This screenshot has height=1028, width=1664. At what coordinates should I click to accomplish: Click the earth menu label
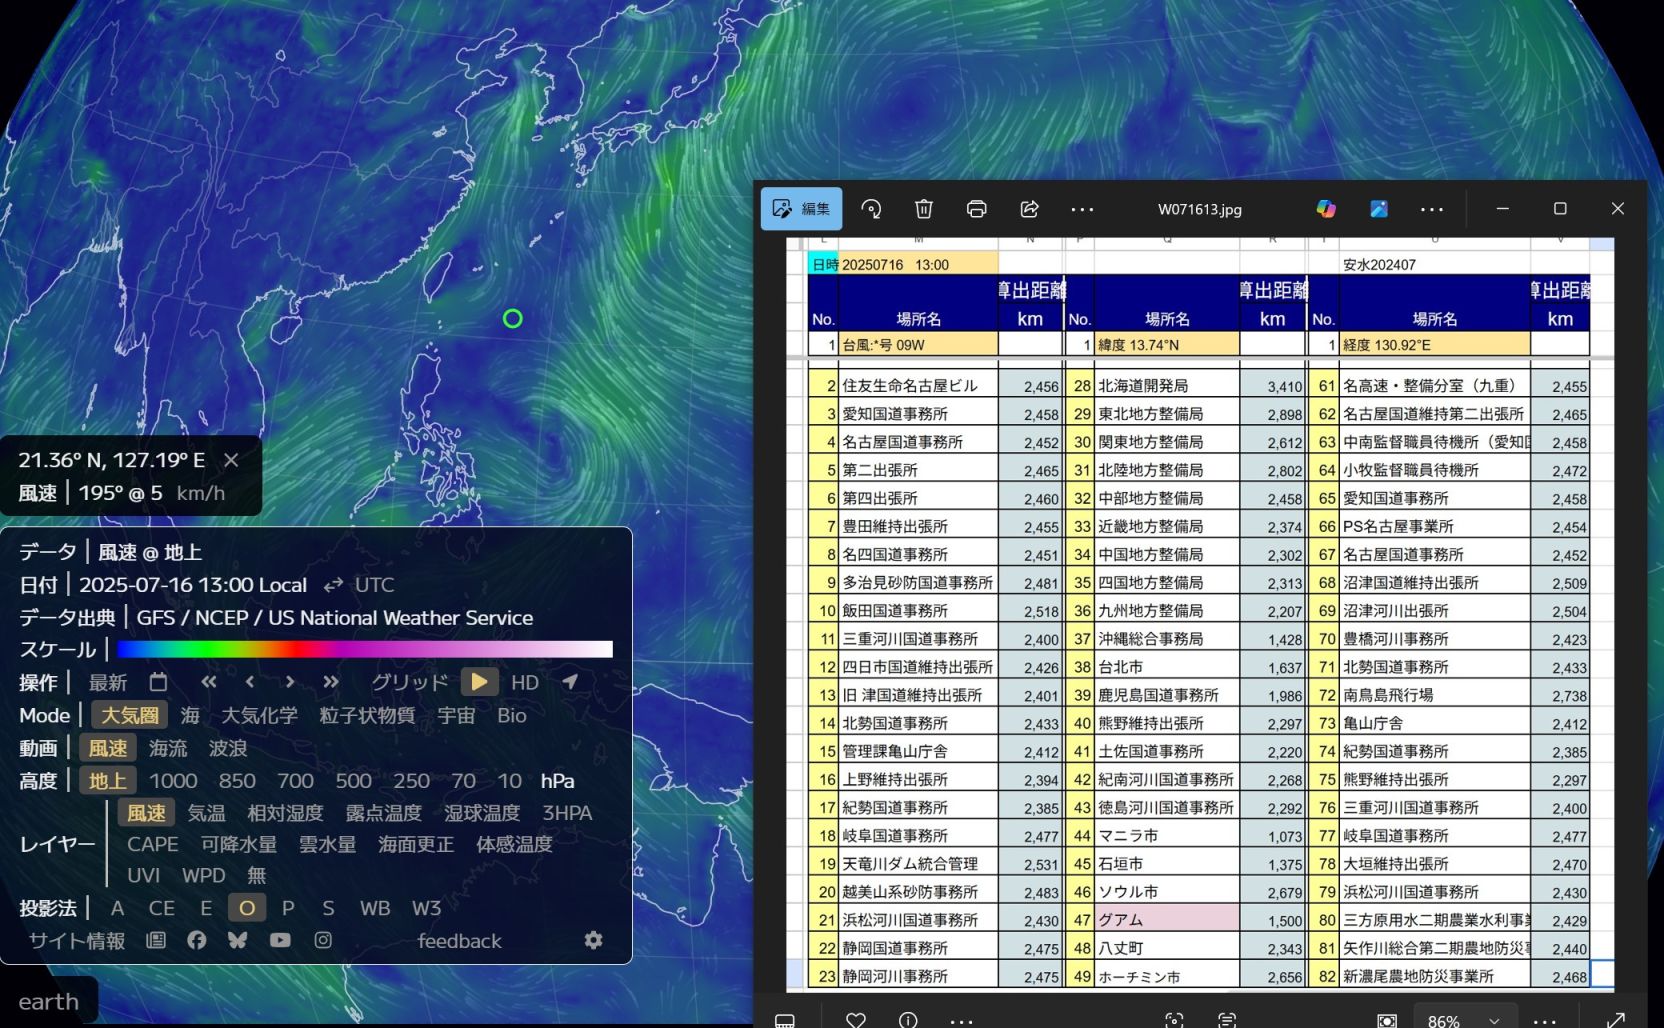click(48, 1001)
